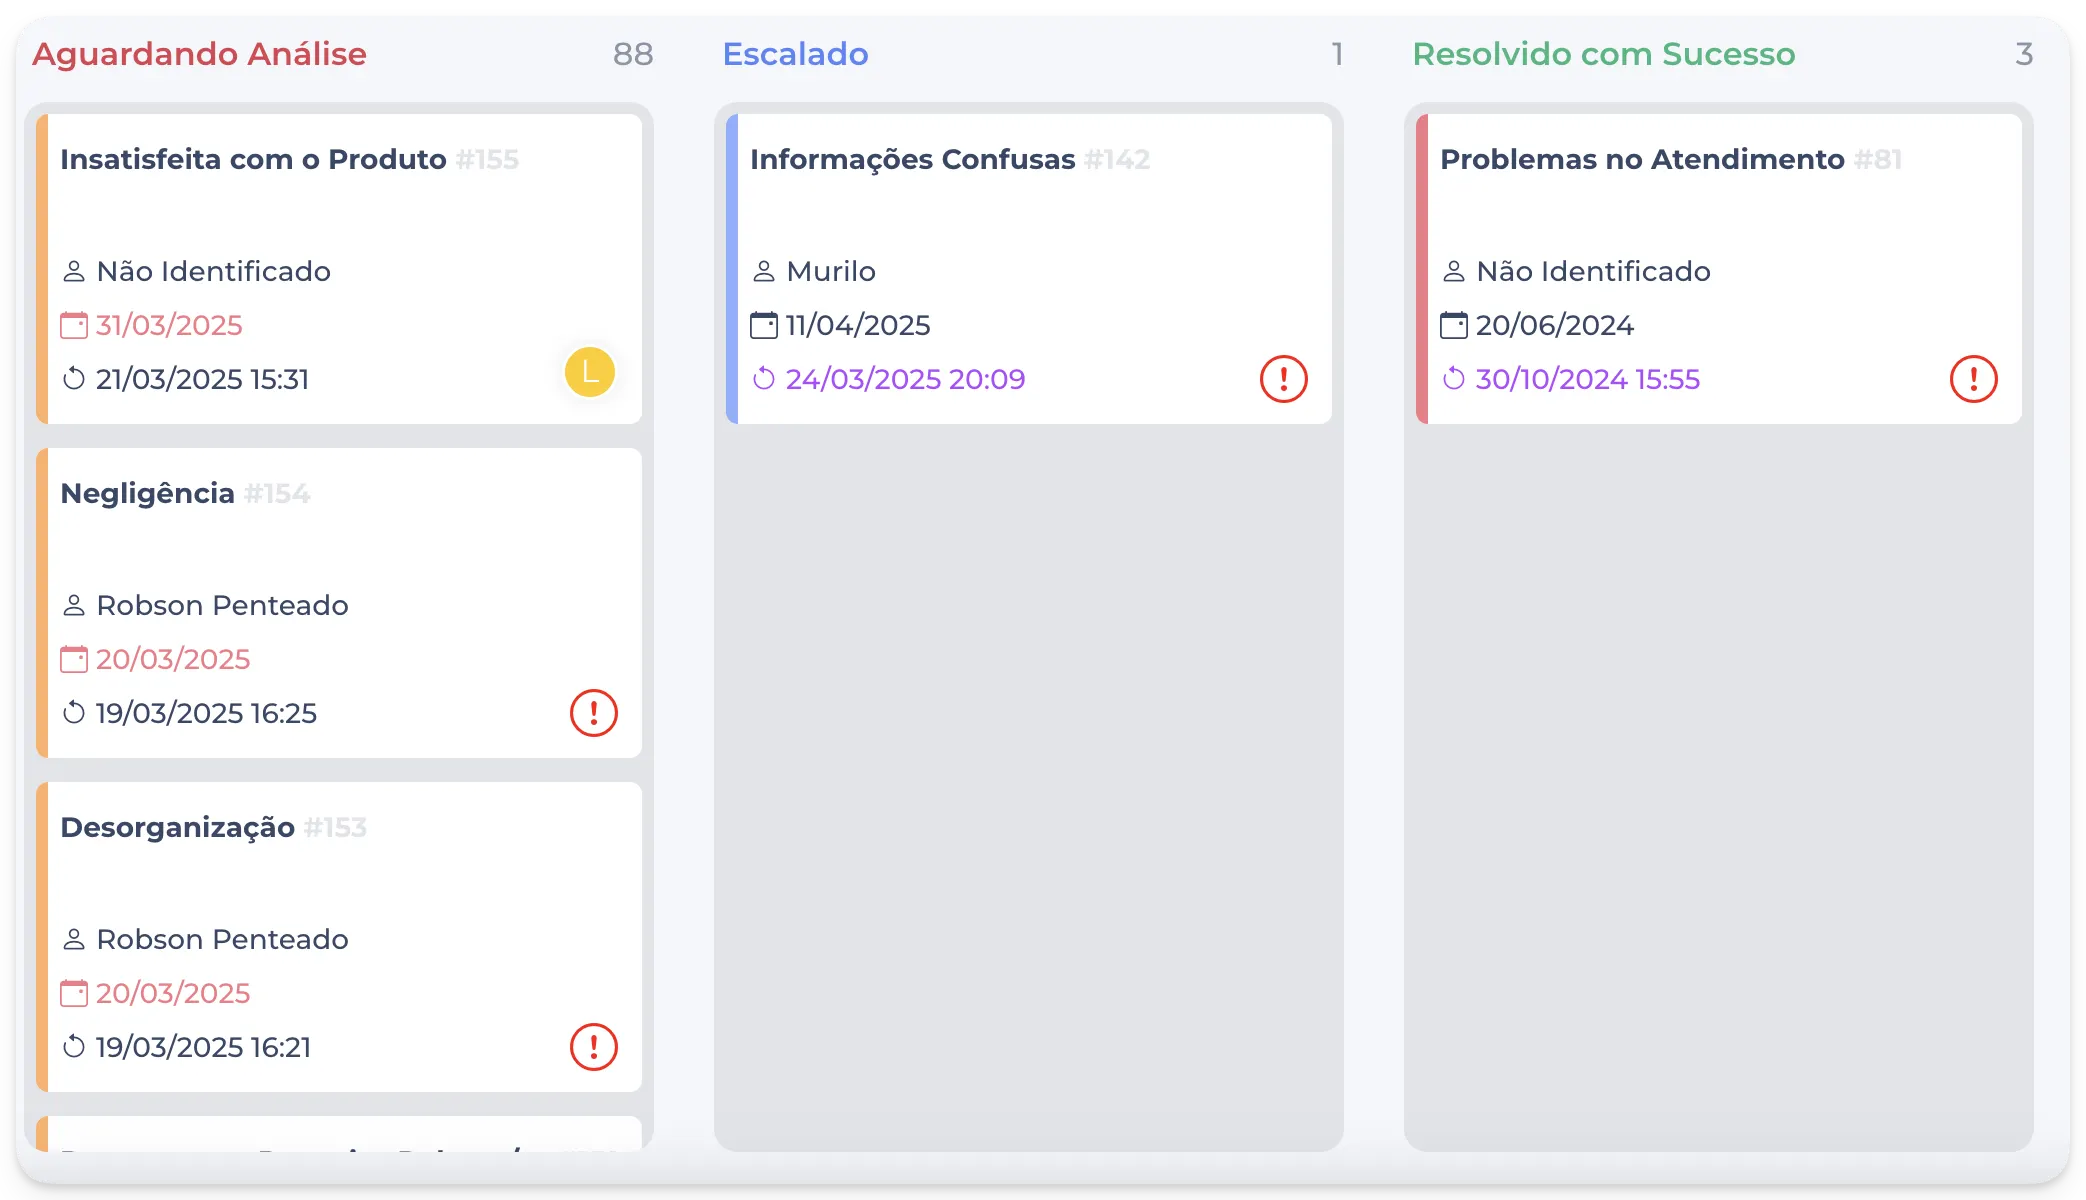Click calendar icon beside 11/04/2025 date
This screenshot has height=1200, width=2086.
pos(764,325)
